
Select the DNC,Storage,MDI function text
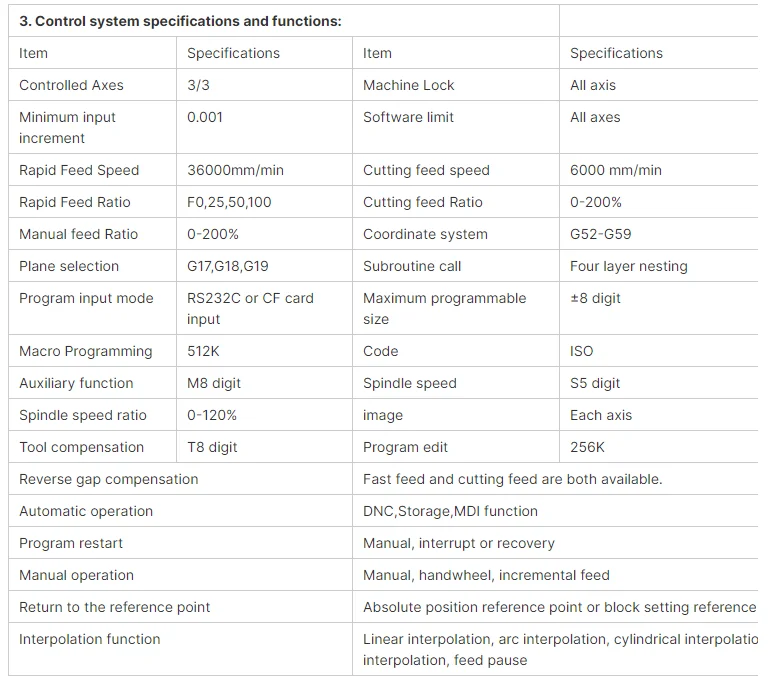pos(450,511)
